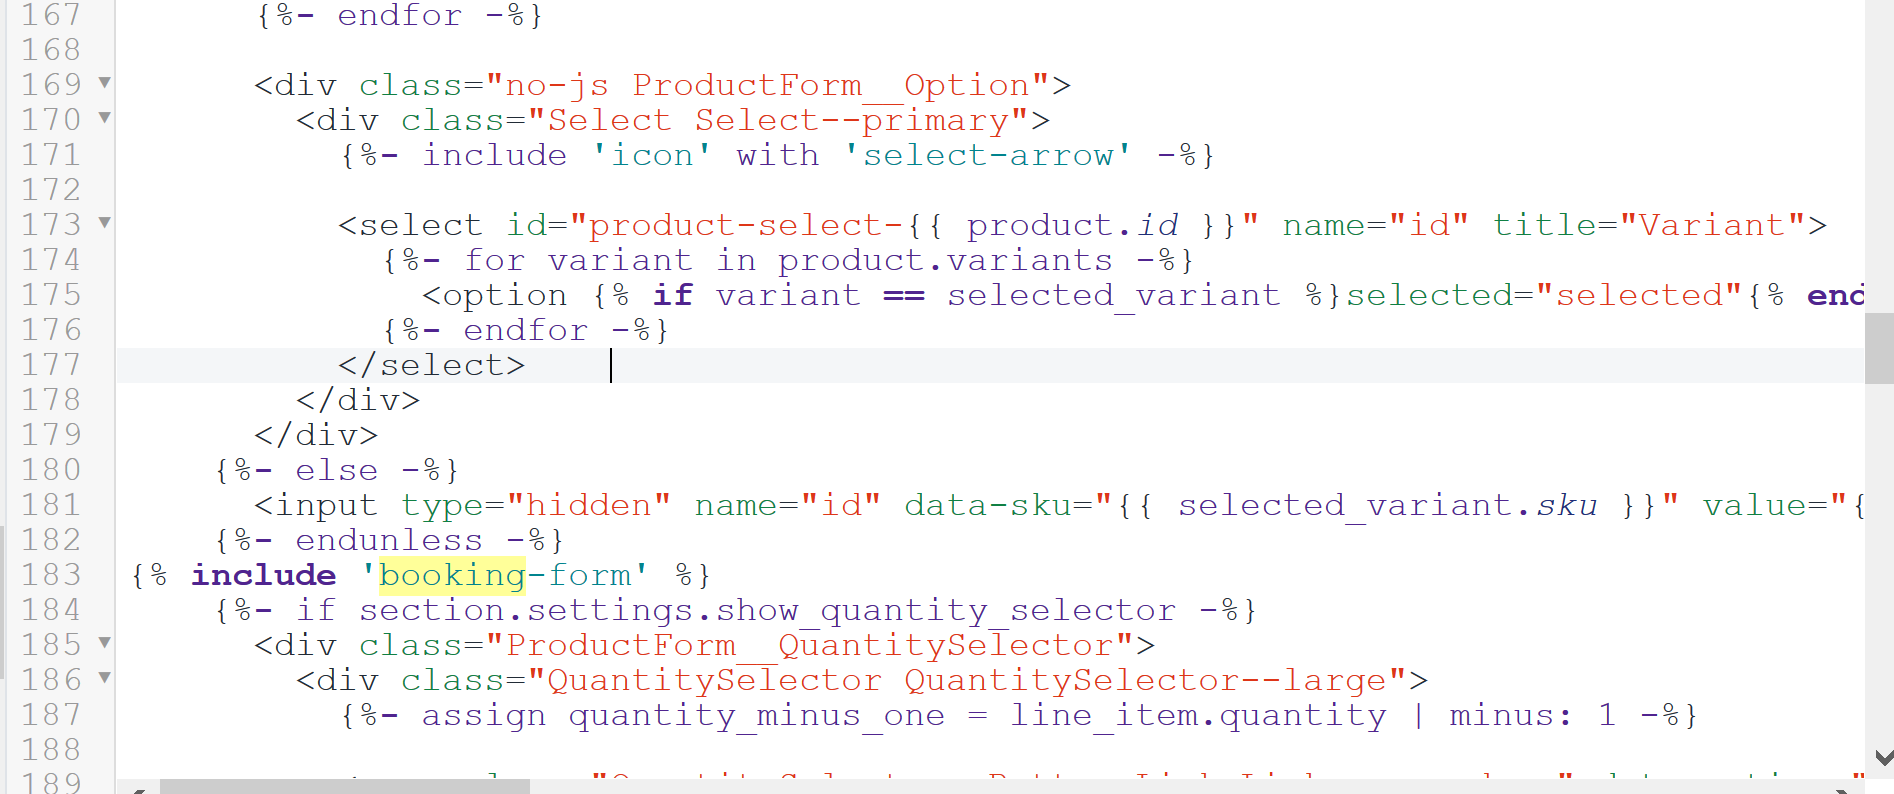
Task: Click line number 183 in the gutter
Action: [x=51, y=575]
